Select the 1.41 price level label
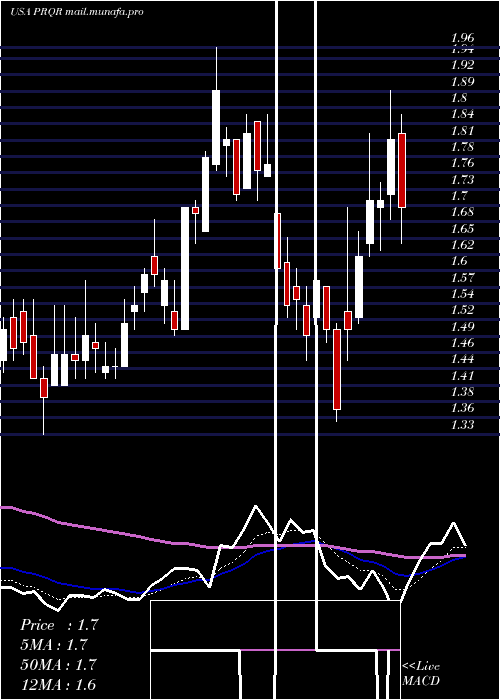This screenshot has width=500, height=700. [x=462, y=375]
